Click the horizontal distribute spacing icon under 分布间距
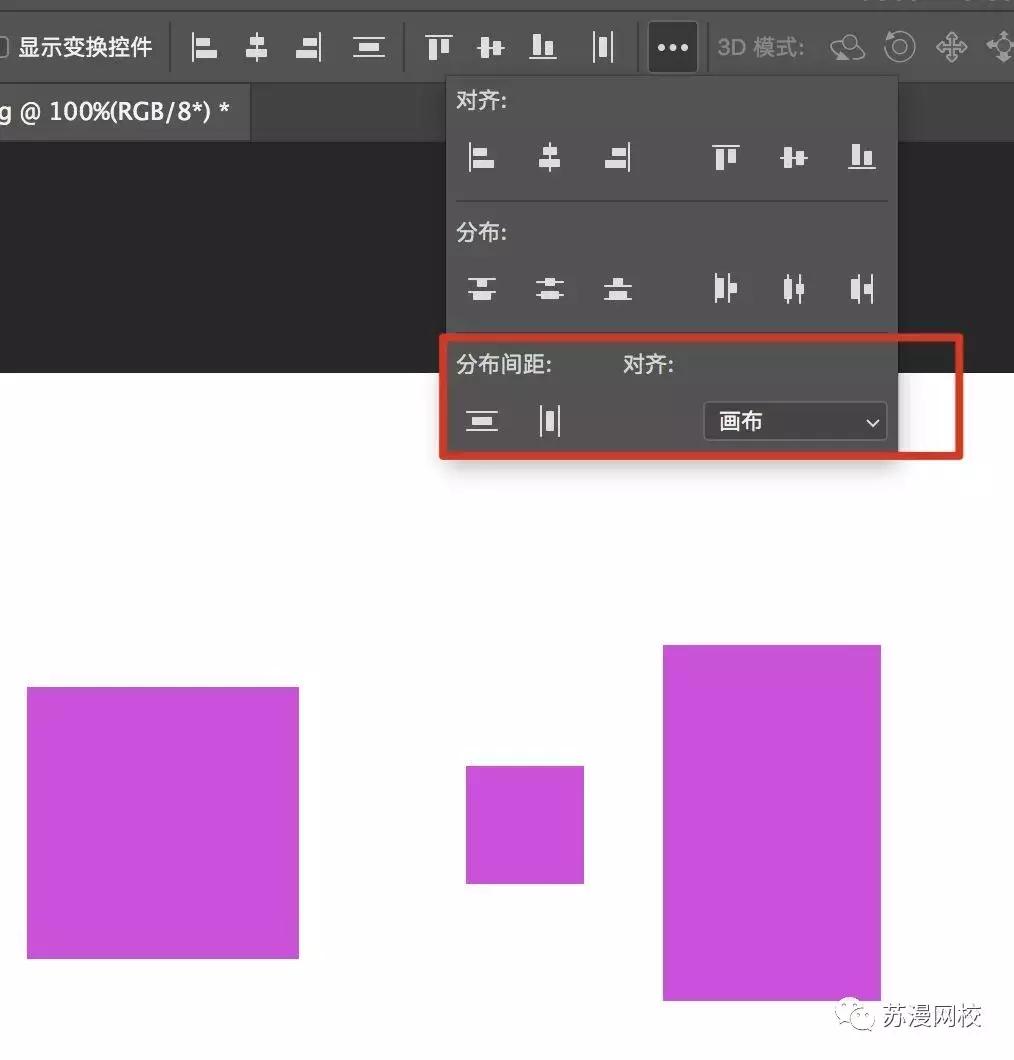 tap(549, 420)
